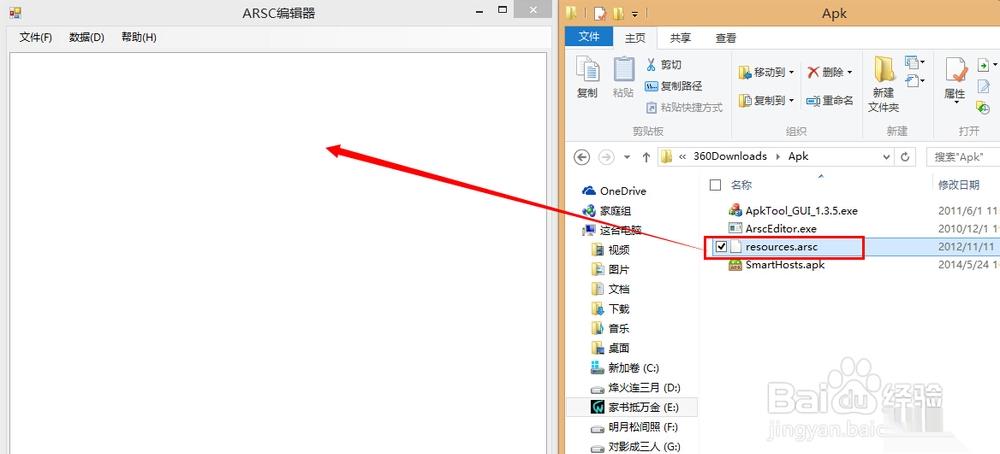The image size is (1000, 454).
Task: Open the 帮助(H) menu in ARSC编辑器
Action: coord(139,37)
